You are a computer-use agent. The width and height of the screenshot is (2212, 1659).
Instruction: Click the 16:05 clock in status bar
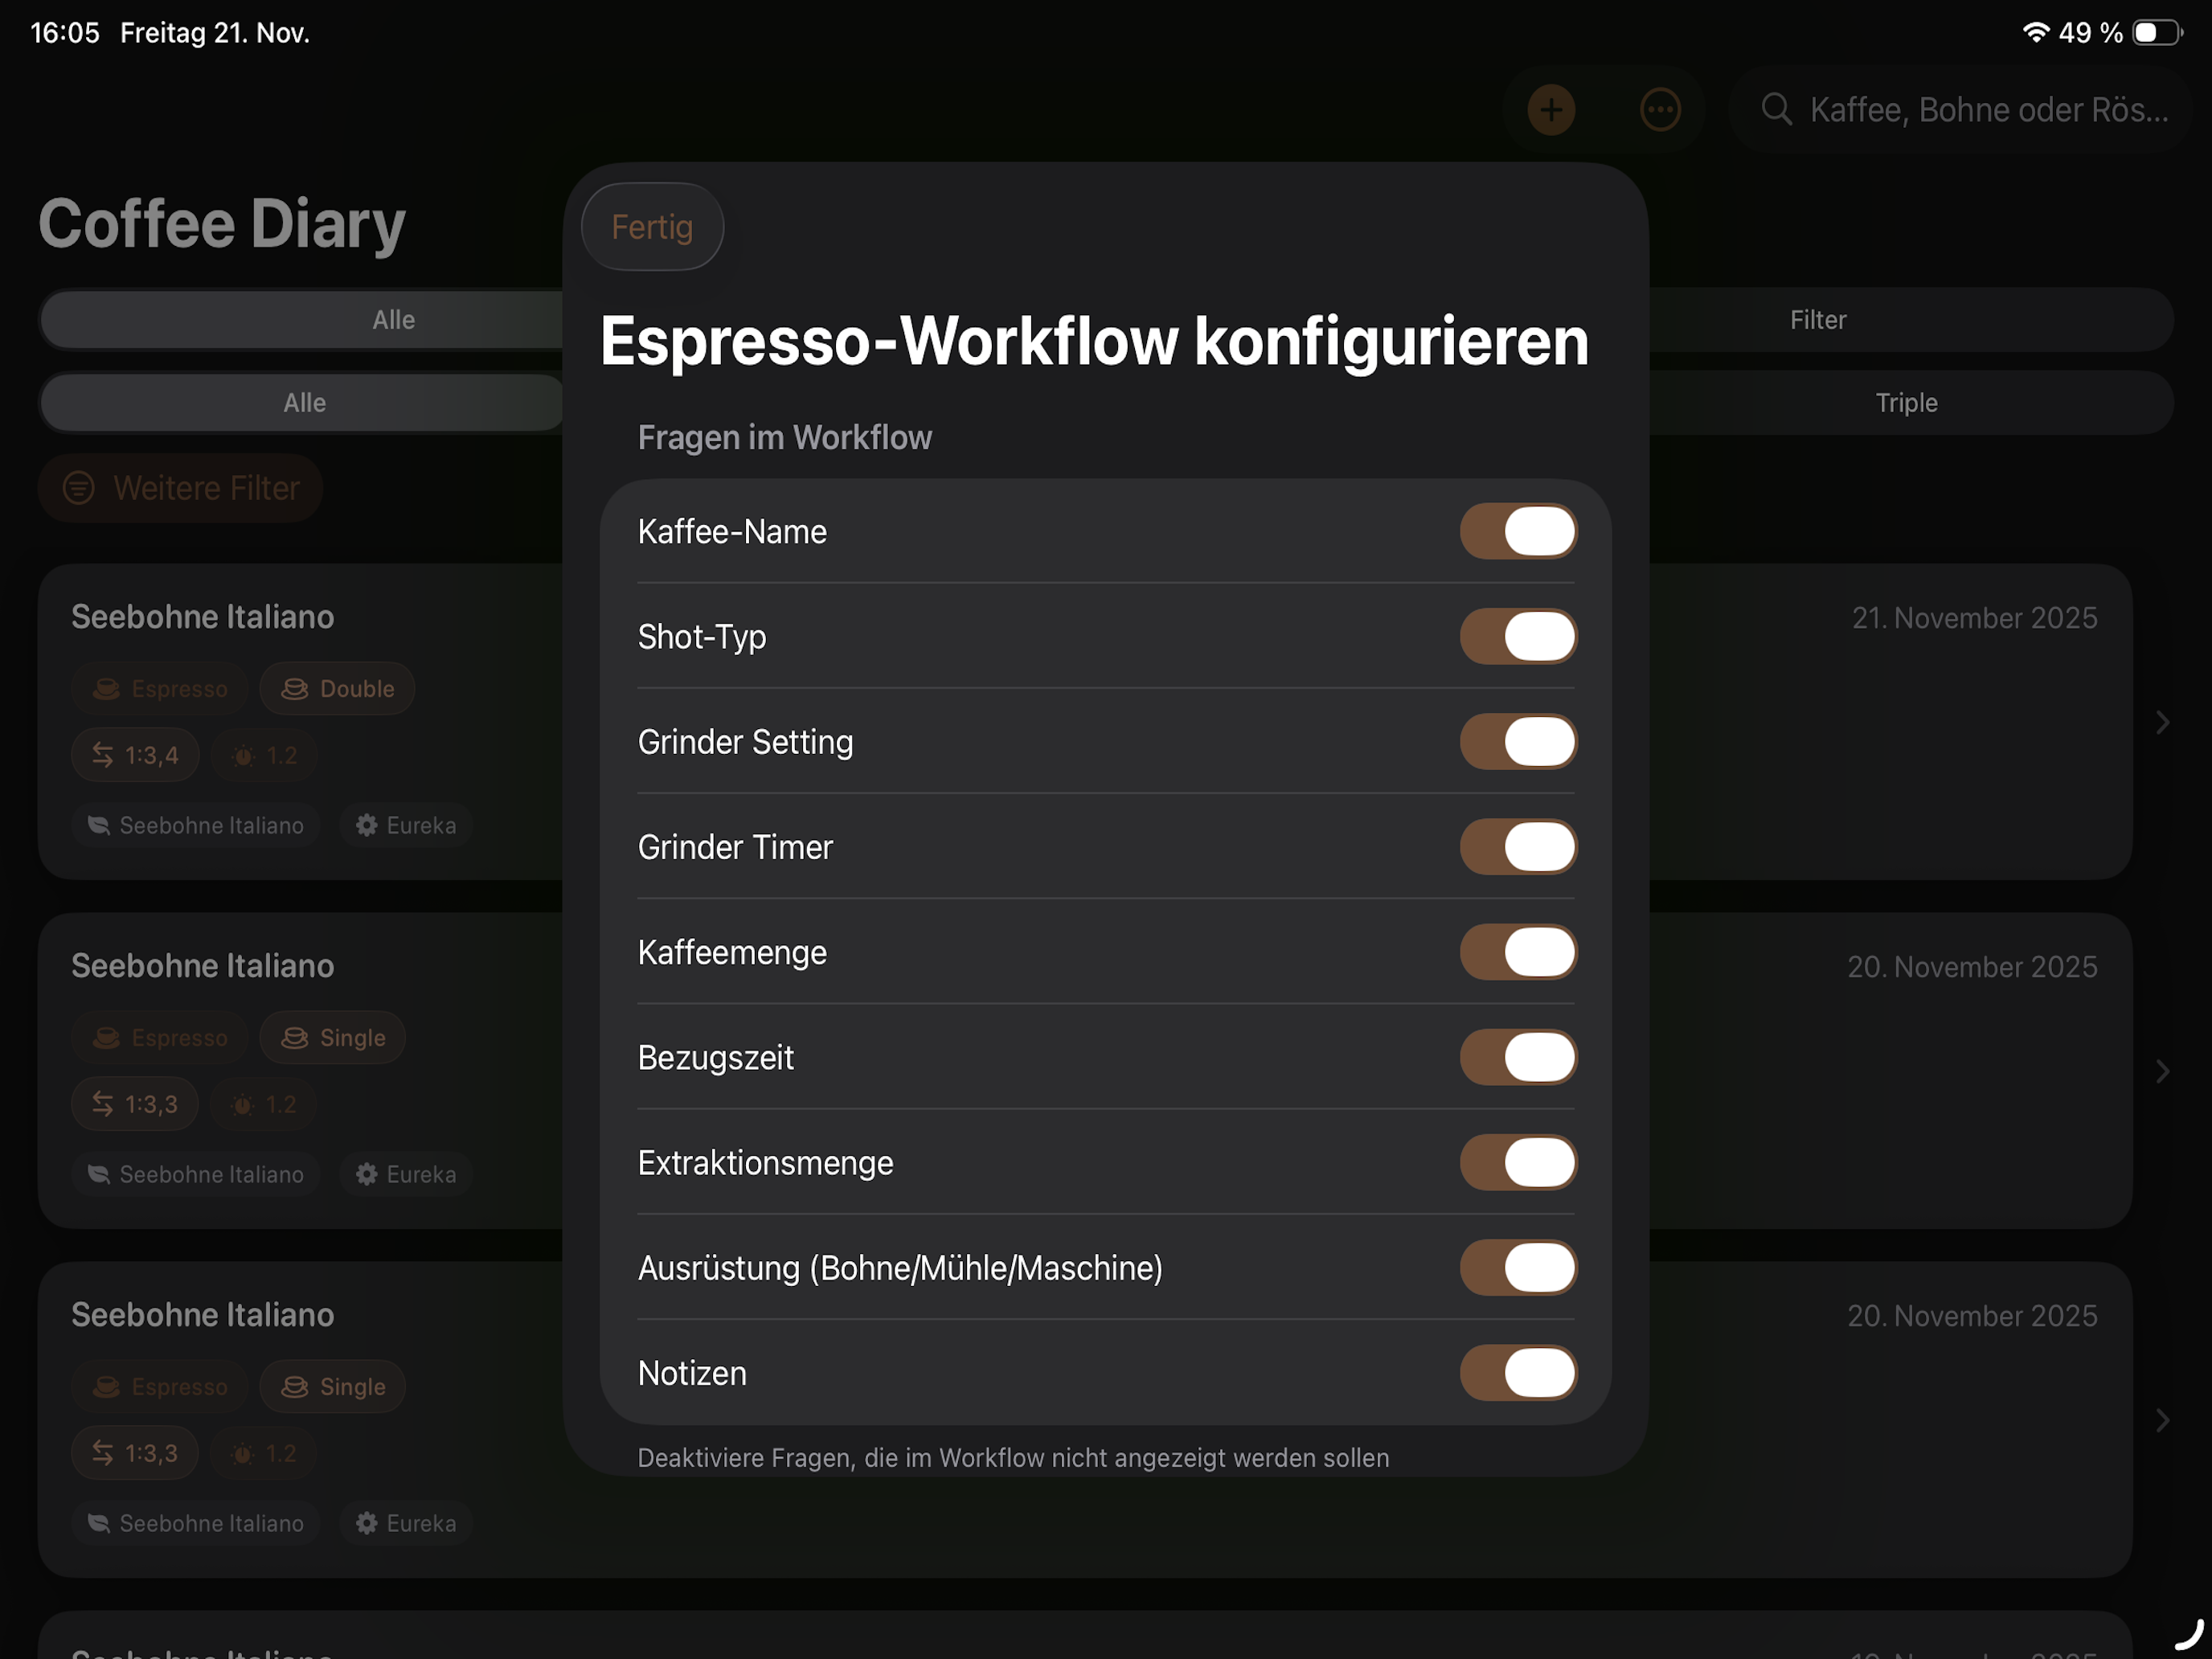pos(65,33)
